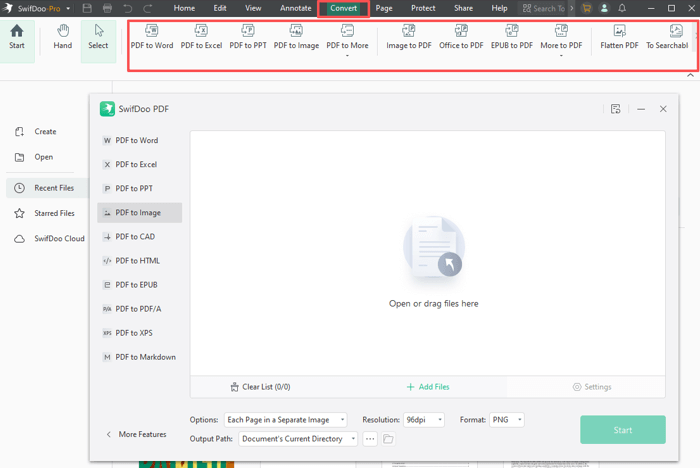Select PDF to Word in converter list
This screenshot has width=700, height=468.
point(140,140)
